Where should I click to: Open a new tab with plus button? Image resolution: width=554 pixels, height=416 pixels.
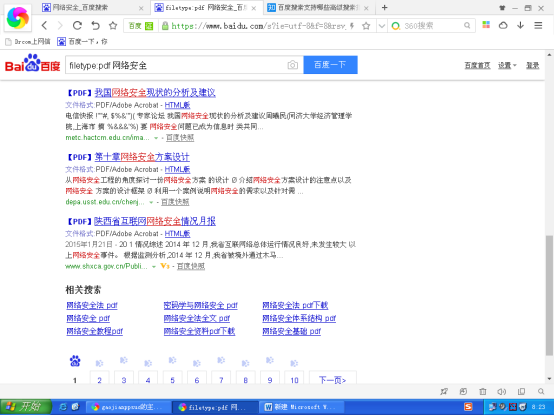385,7
